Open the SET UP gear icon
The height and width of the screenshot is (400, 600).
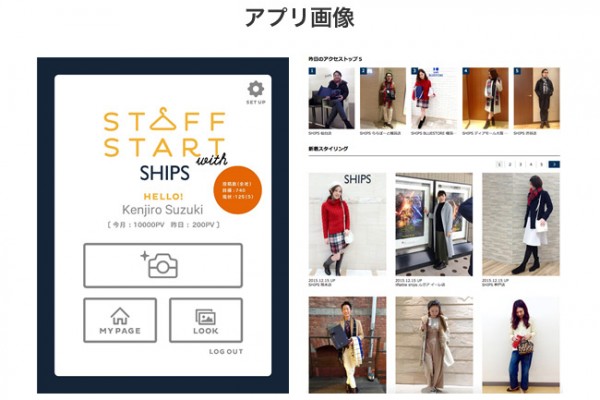pyautogui.click(x=256, y=90)
